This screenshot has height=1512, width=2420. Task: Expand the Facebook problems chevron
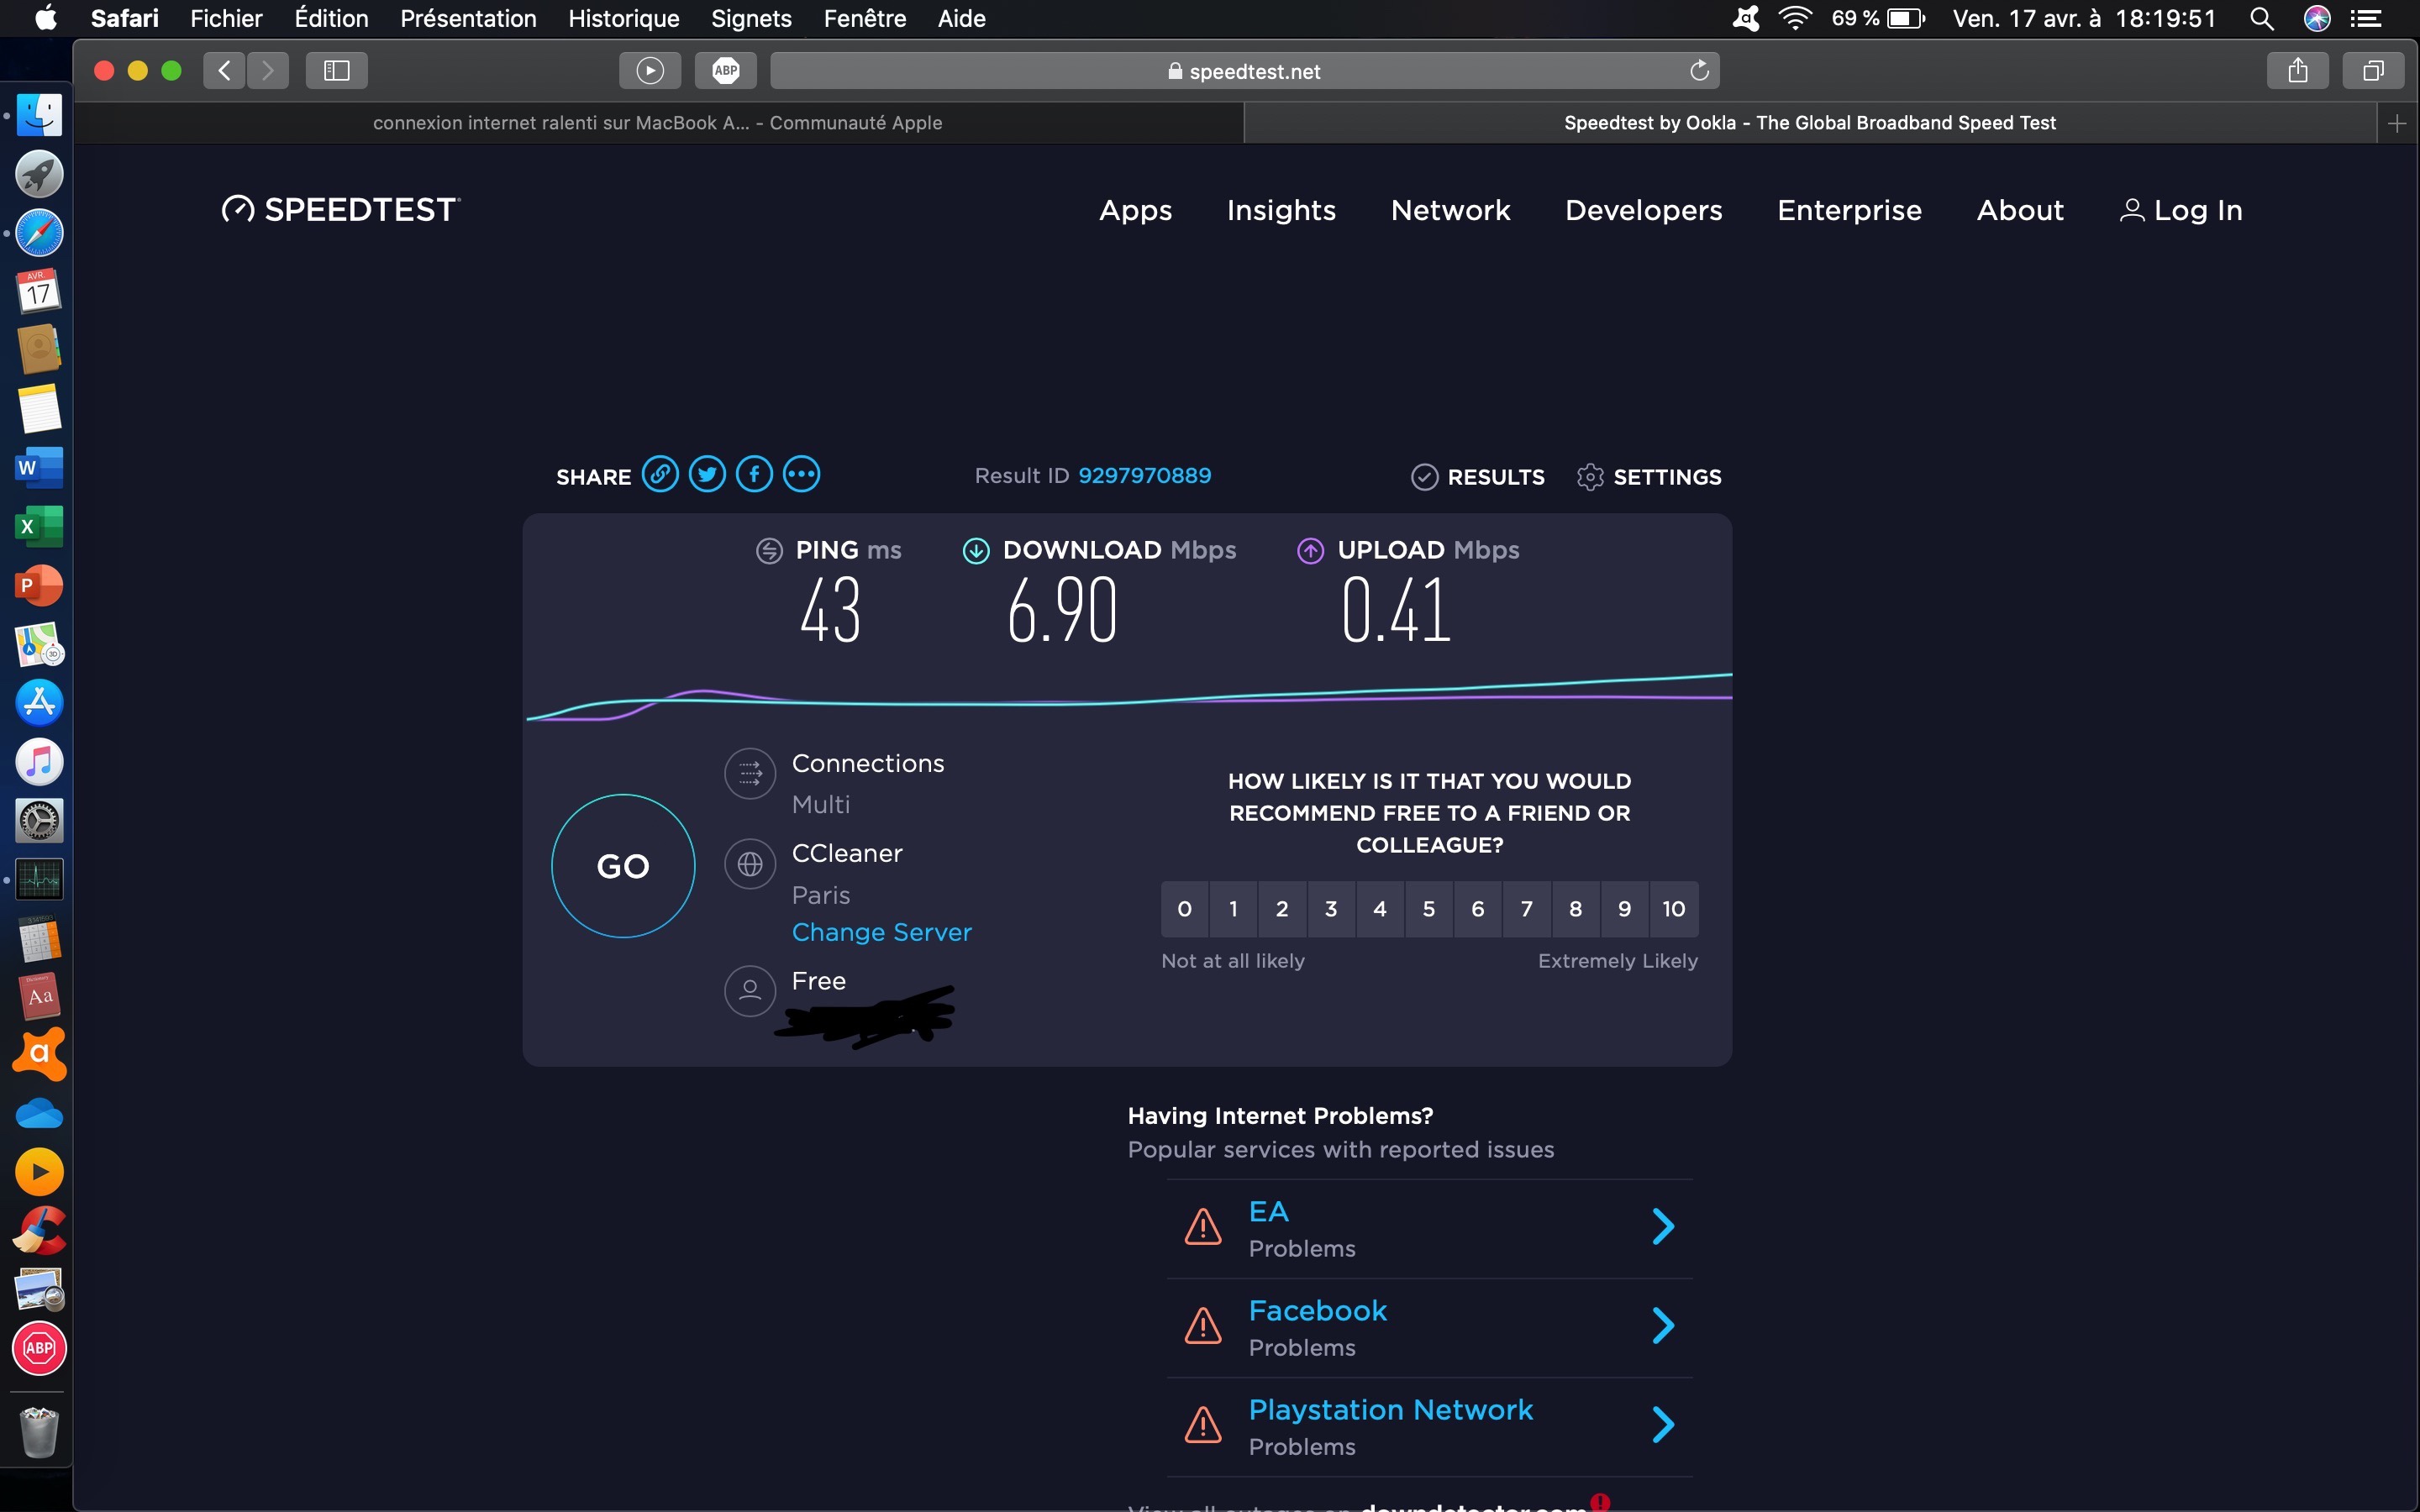pyautogui.click(x=1662, y=1325)
